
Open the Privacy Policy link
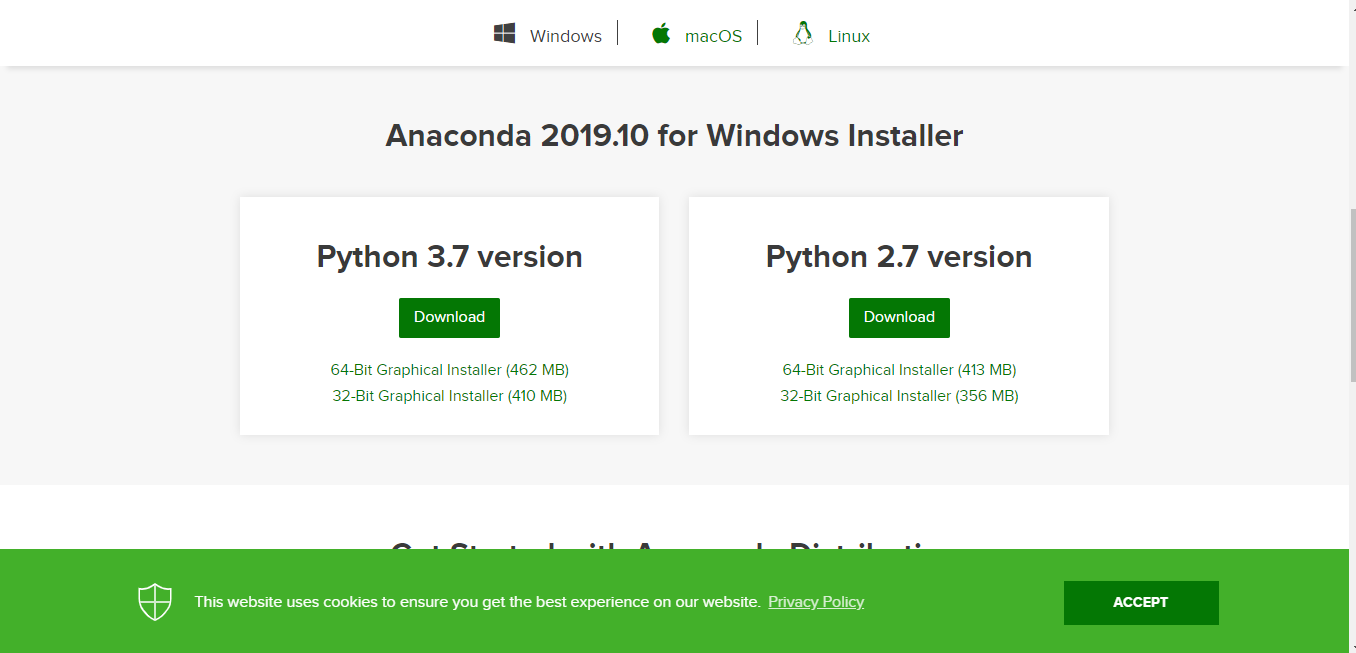click(x=815, y=601)
